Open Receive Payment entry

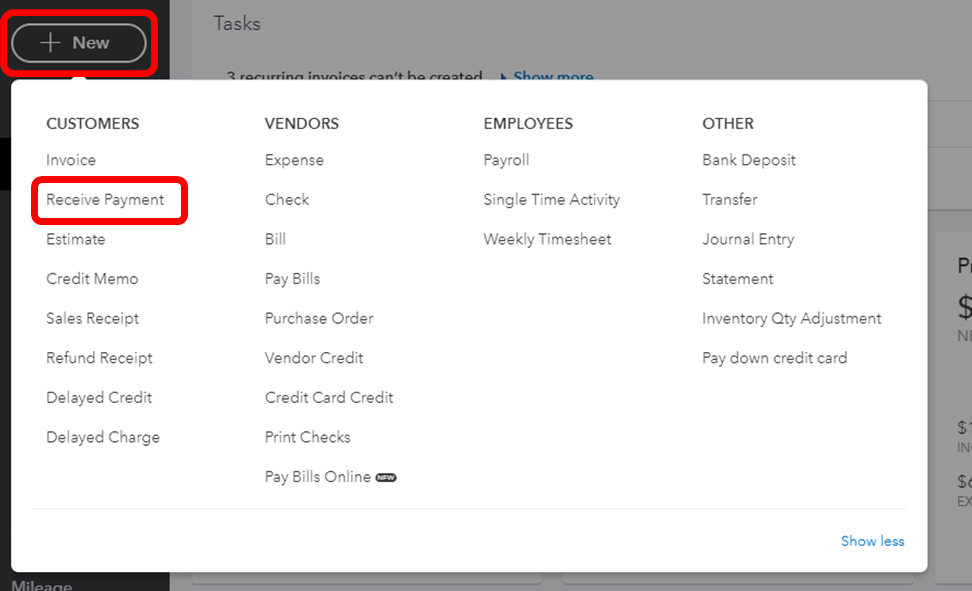tap(105, 200)
